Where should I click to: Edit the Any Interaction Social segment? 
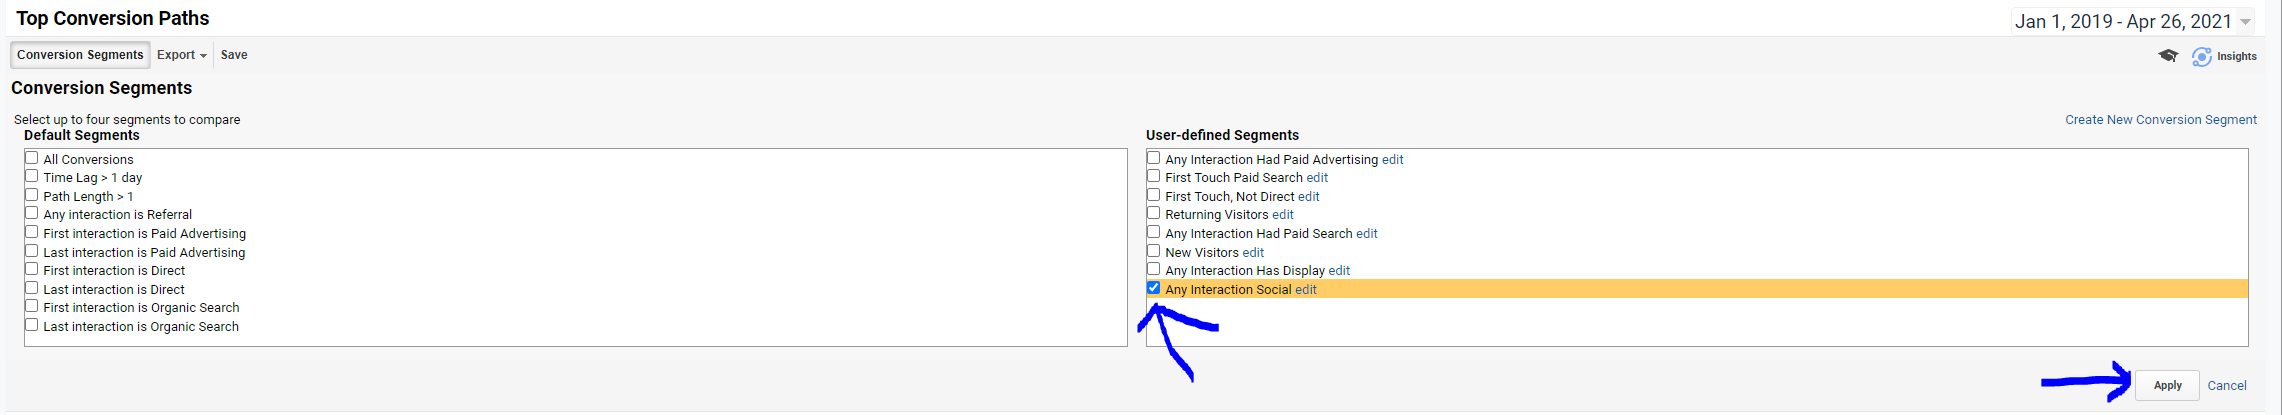tap(1306, 290)
